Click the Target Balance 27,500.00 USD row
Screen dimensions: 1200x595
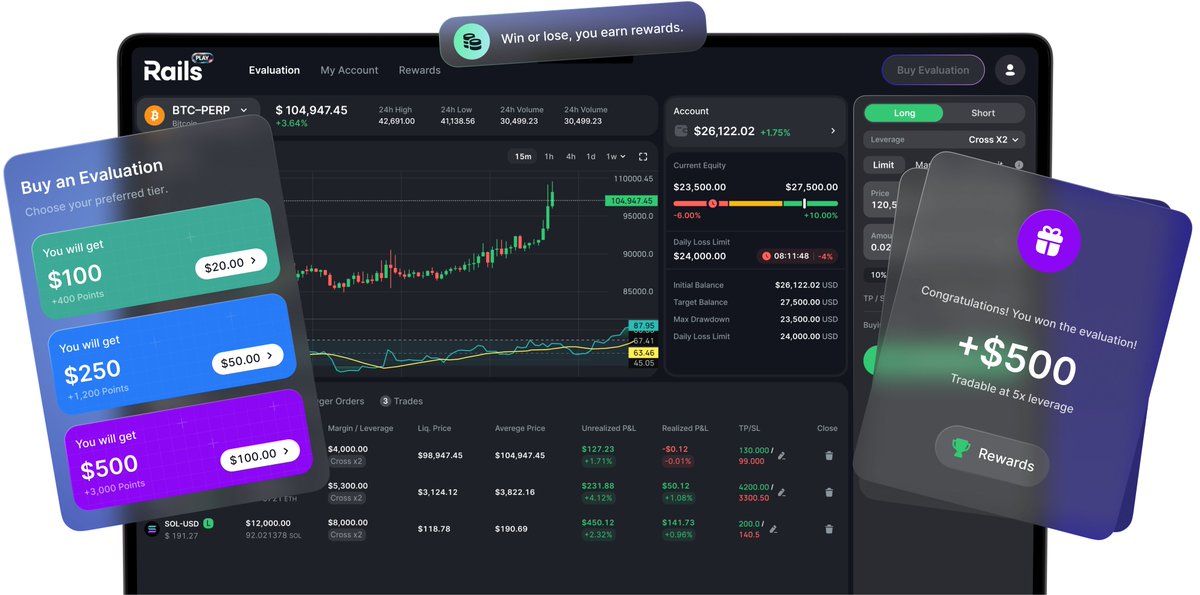(x=755, y=302)
